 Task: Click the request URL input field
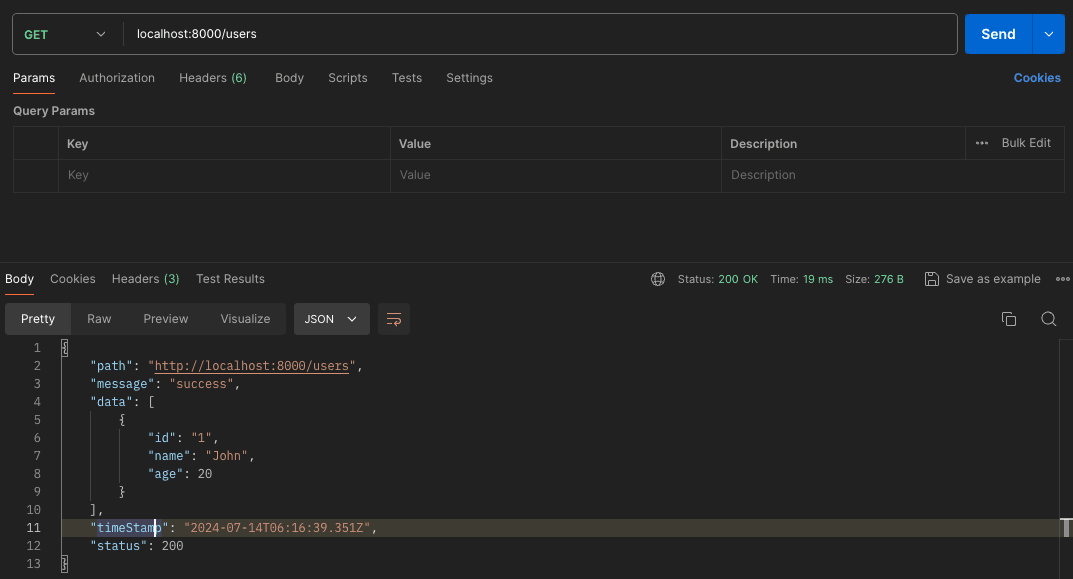540,34
